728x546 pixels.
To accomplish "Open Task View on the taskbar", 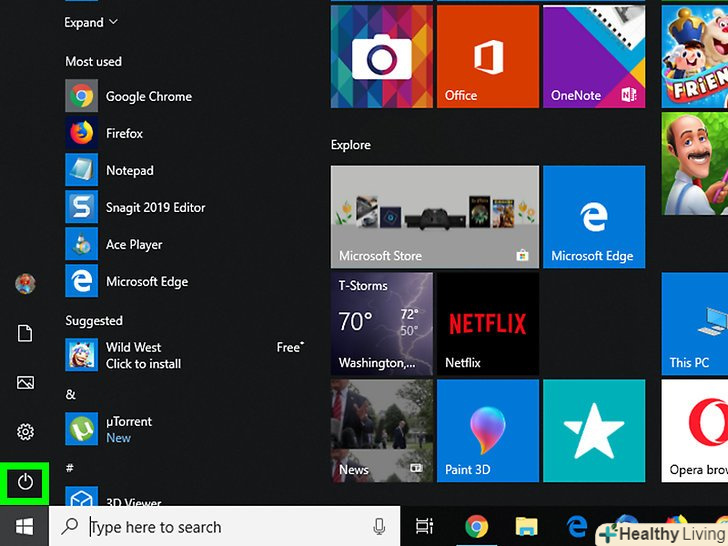I will 425,526.
